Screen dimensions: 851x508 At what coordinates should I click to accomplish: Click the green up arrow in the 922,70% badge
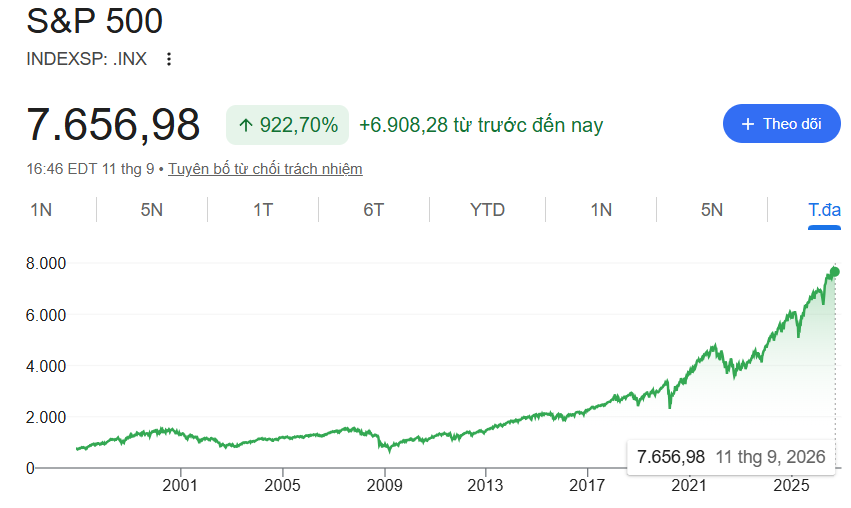point(246,125)
